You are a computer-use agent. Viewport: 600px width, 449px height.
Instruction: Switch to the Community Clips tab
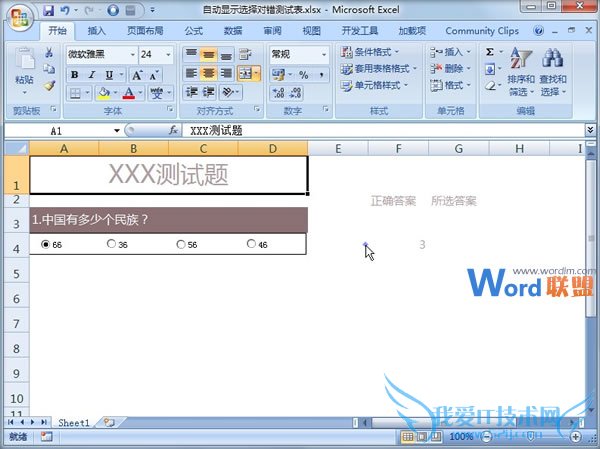(482, 31)
